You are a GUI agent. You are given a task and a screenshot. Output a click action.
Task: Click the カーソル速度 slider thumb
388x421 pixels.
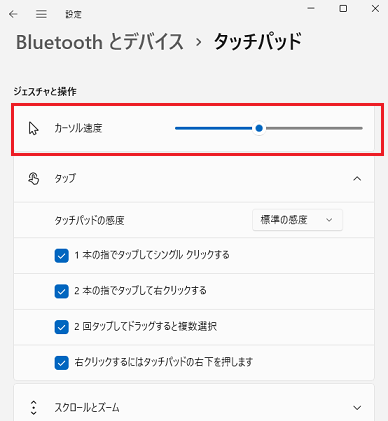(259, 128)
